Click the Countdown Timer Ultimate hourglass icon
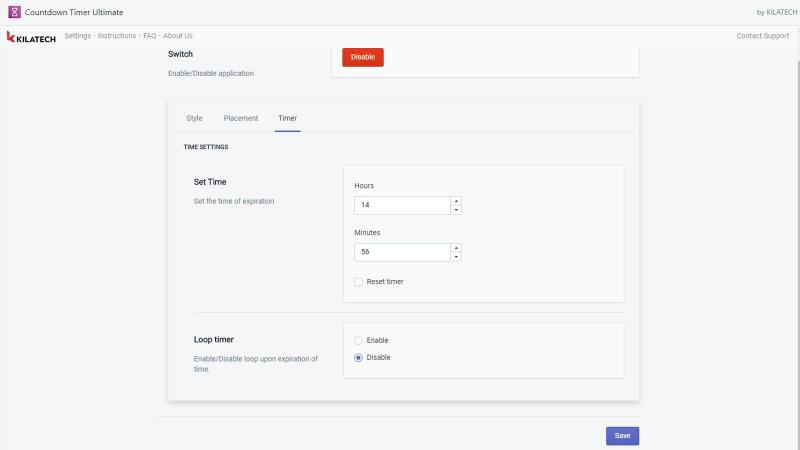The height and width of the screenshot is (450, 800). pos(14,12)
